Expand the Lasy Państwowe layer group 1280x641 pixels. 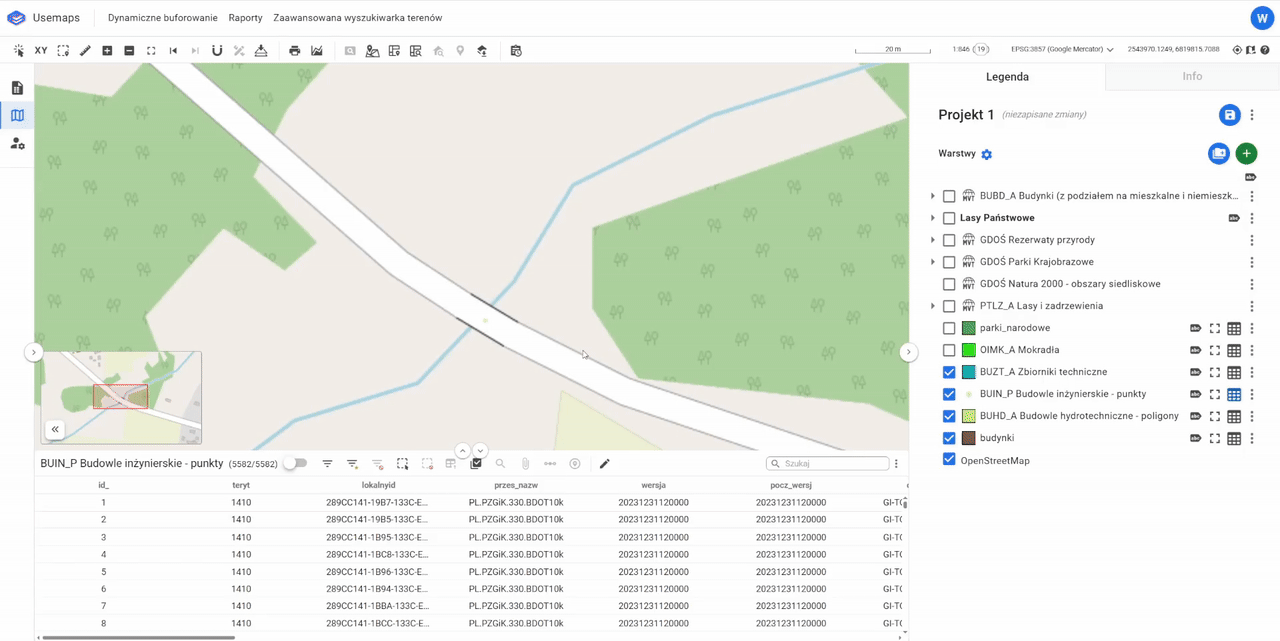point(933,218)
